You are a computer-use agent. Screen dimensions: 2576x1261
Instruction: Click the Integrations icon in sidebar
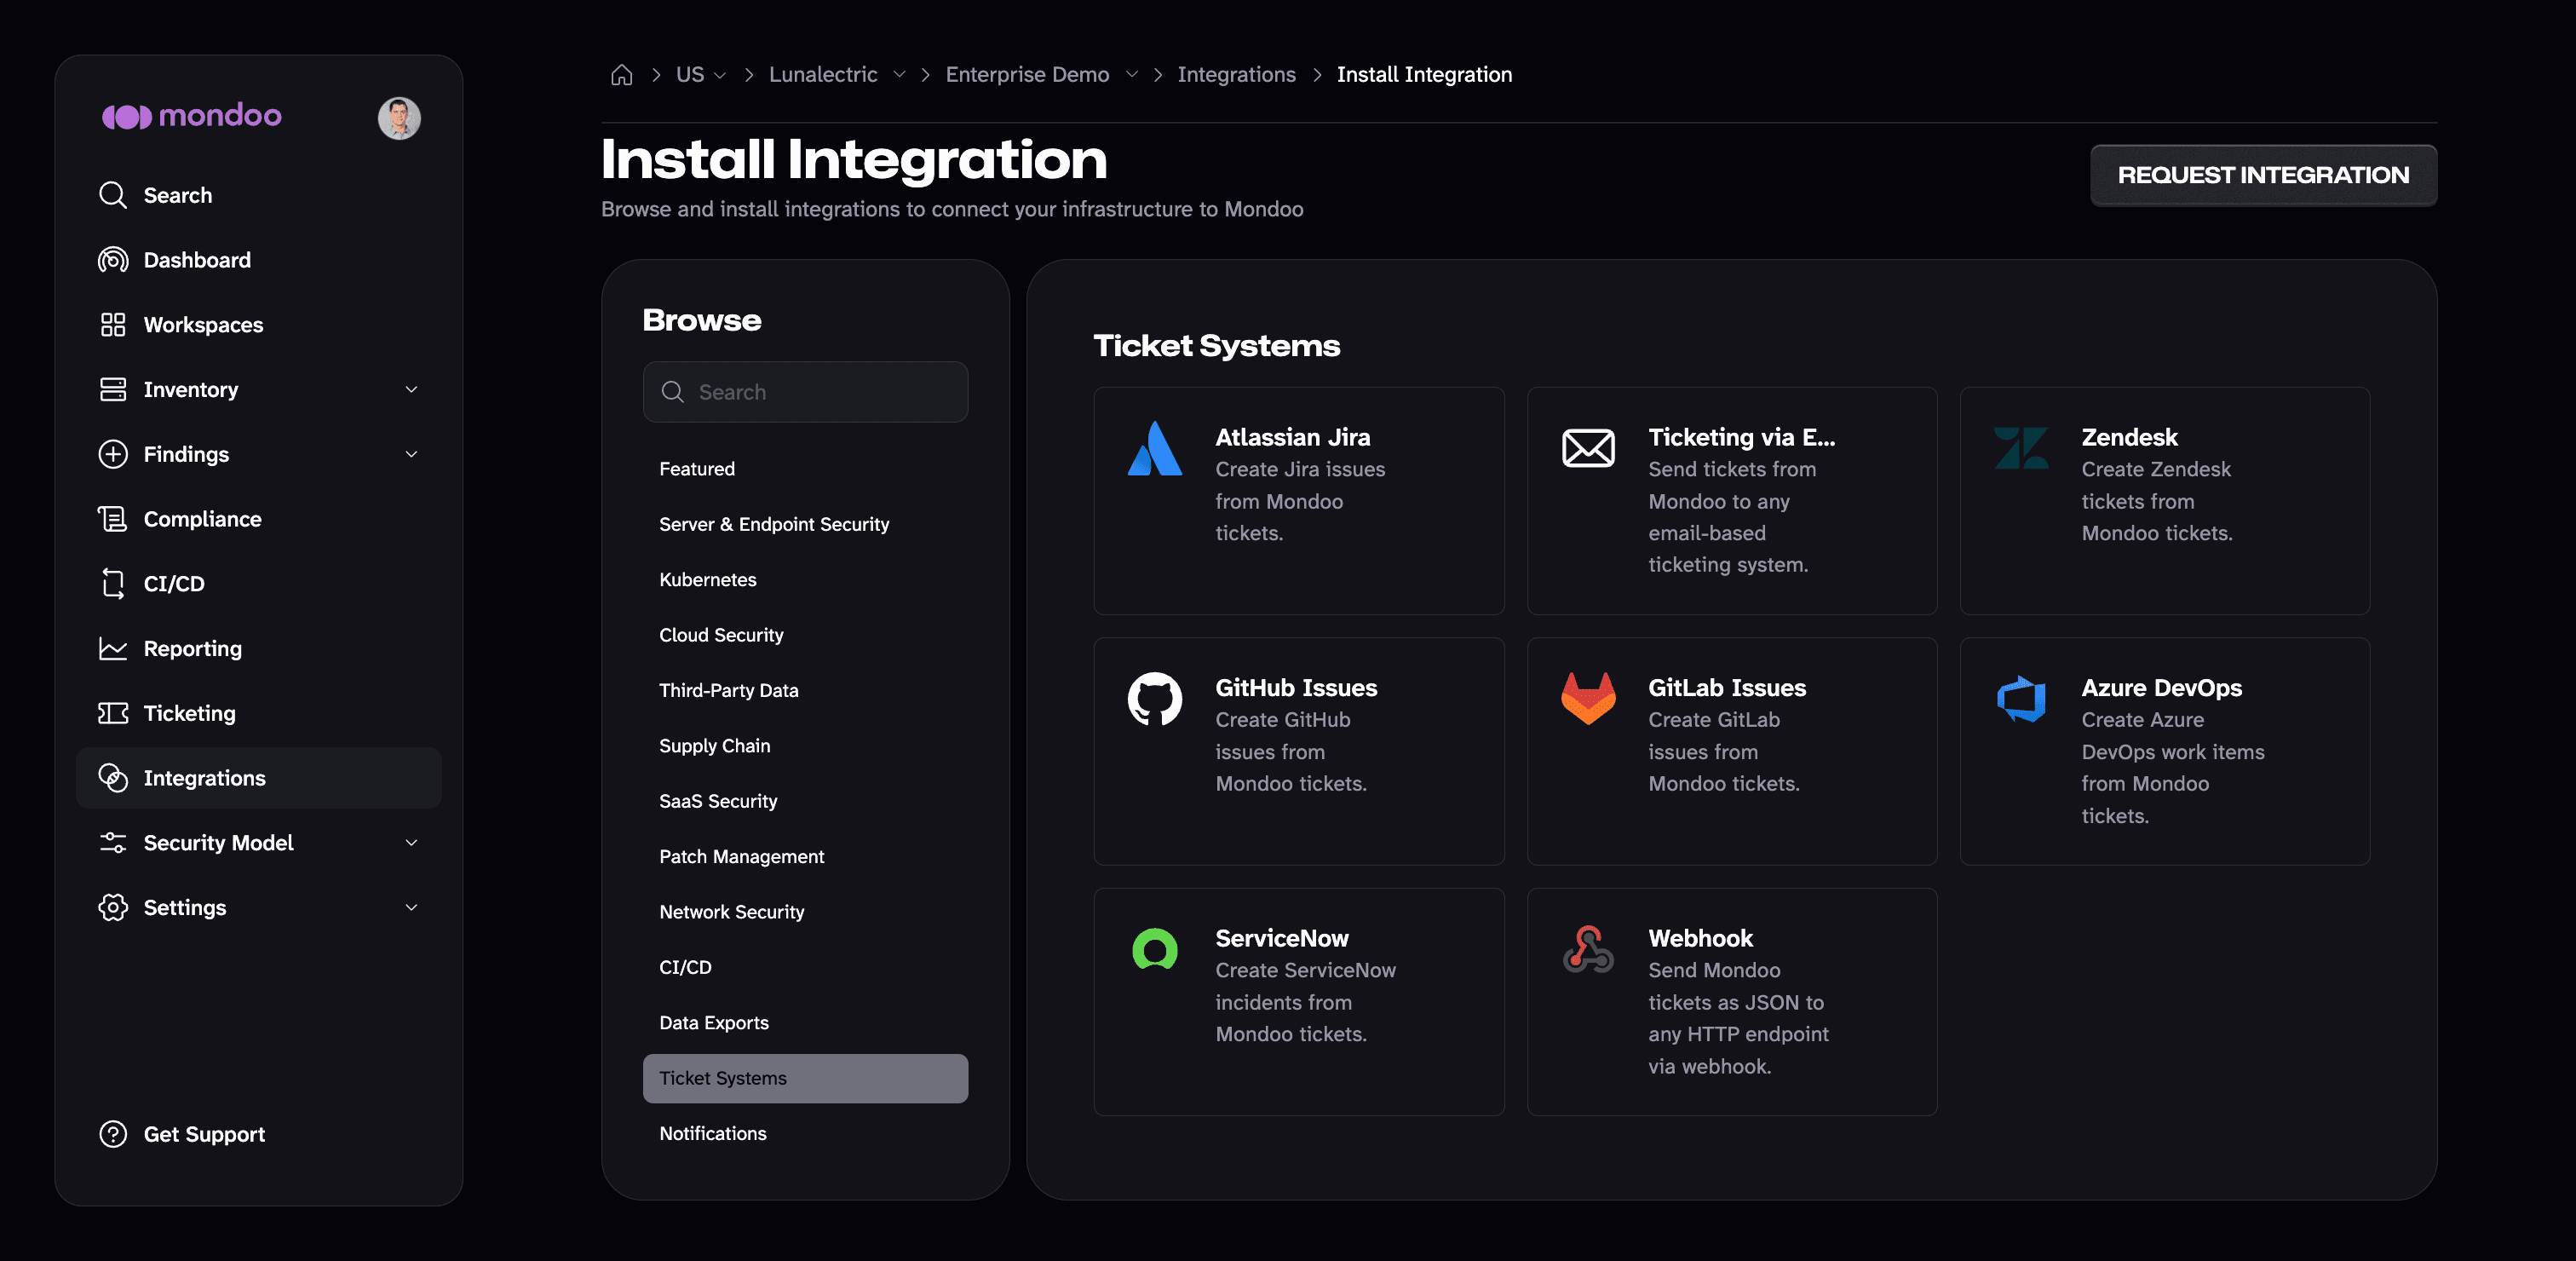point(113,778)
